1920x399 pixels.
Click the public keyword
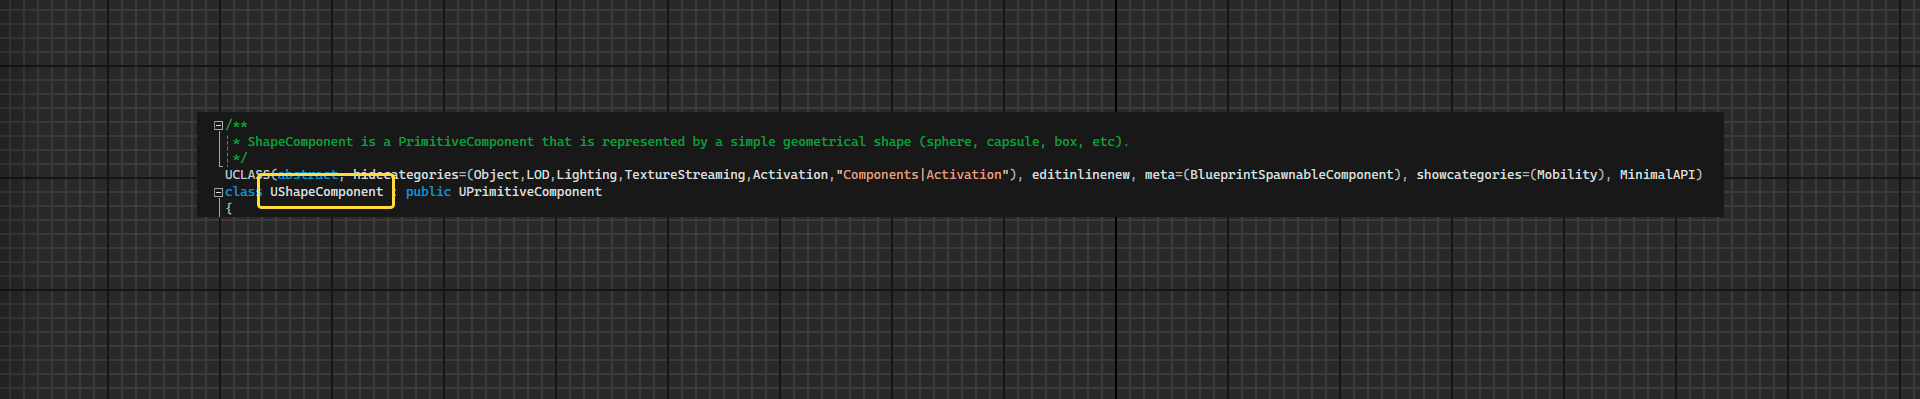(428, 192)
